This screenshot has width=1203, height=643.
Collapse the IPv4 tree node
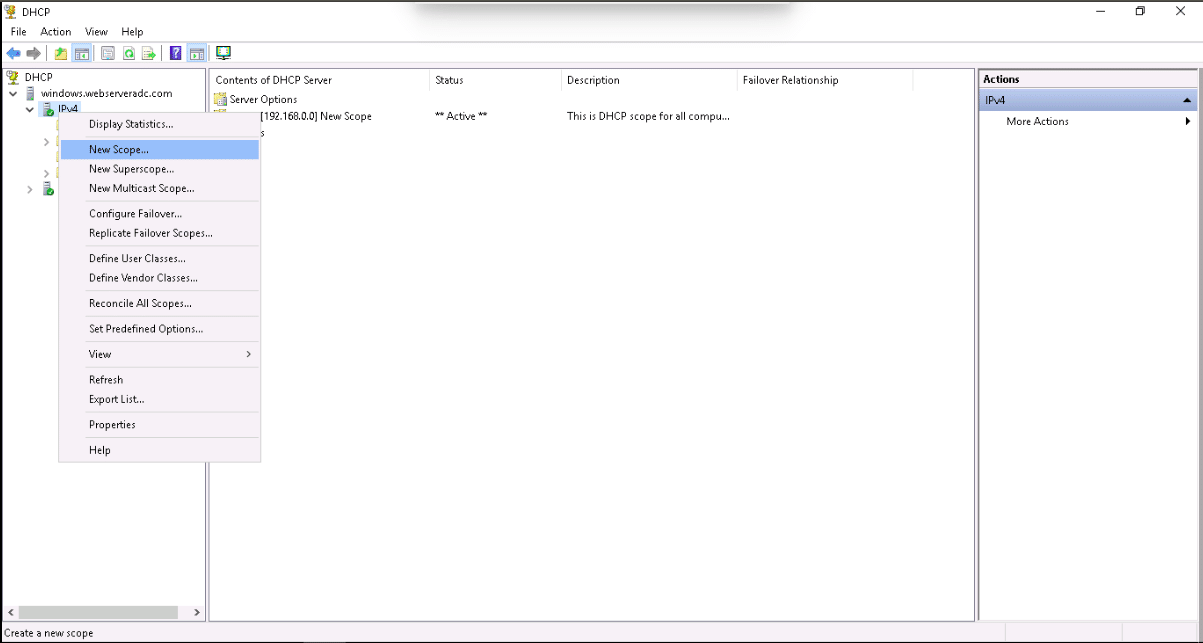point(30,109)
